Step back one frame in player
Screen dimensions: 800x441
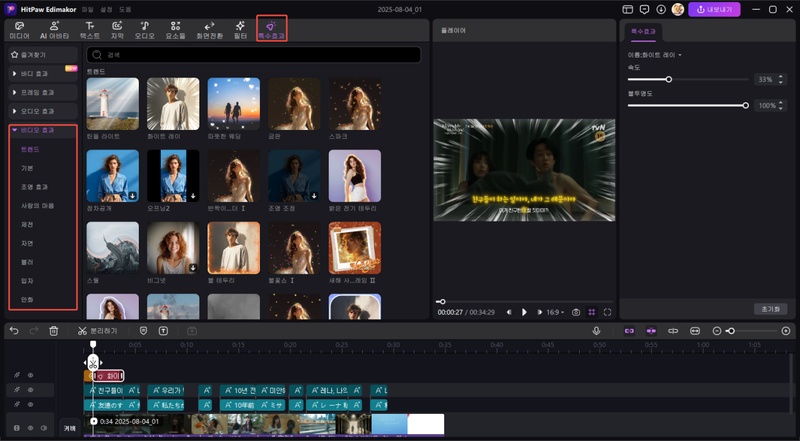(509, 312)
